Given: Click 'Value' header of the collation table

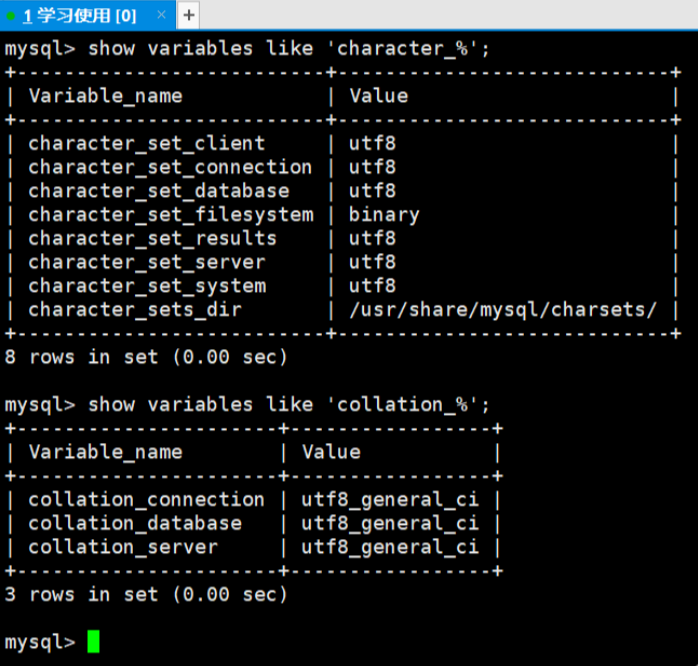Looking at the screenshot, I should click(x=332, y=452).
